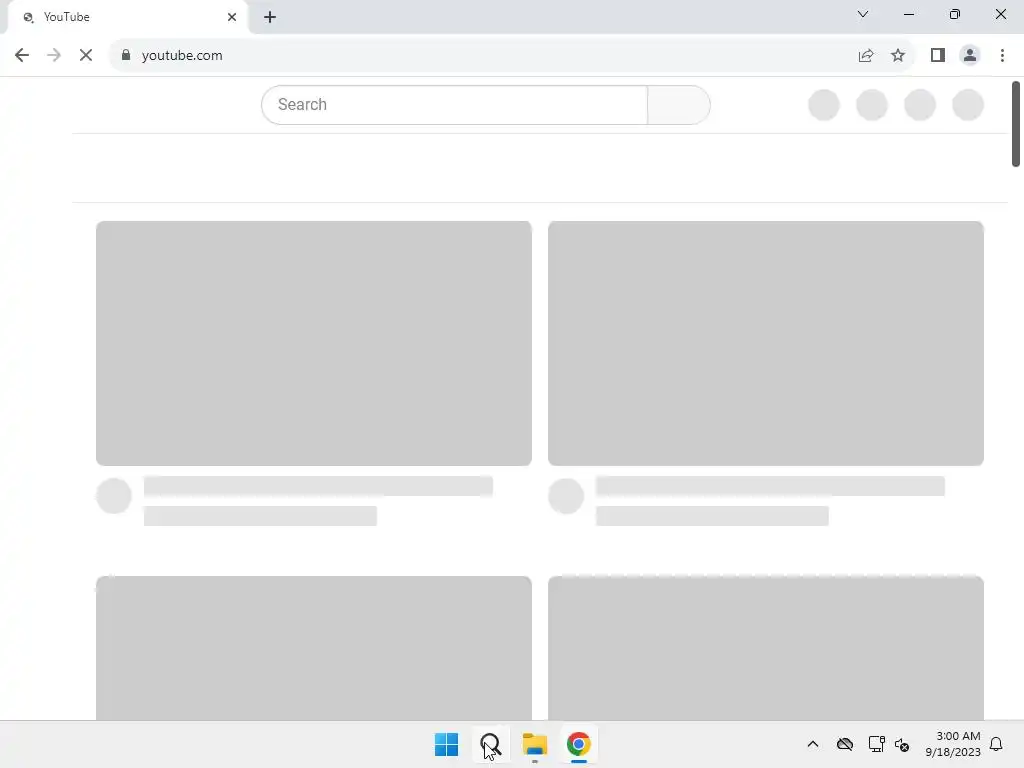Open Chrome three-dot menu
This screenshot has width=1024, height=768.
click(1002, 56)
